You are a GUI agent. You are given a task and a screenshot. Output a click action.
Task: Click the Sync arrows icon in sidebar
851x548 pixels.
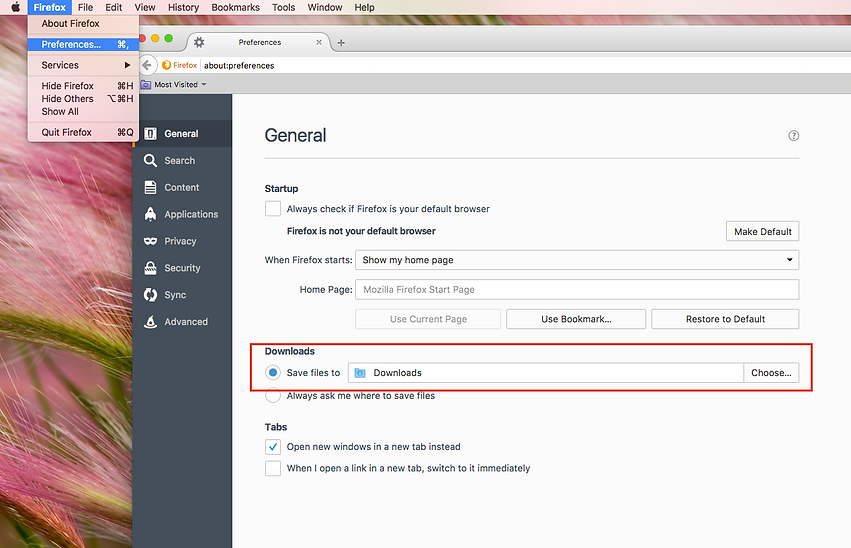[150, 295]
